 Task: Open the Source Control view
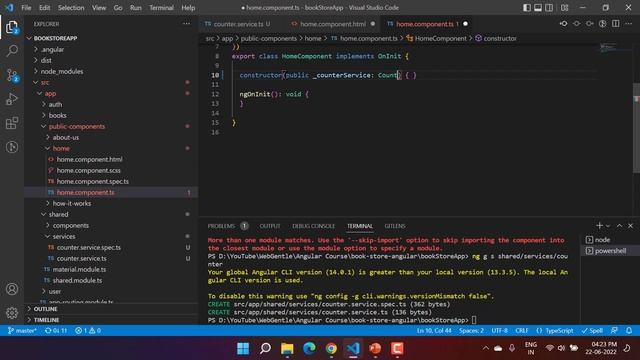coord(12,75)
